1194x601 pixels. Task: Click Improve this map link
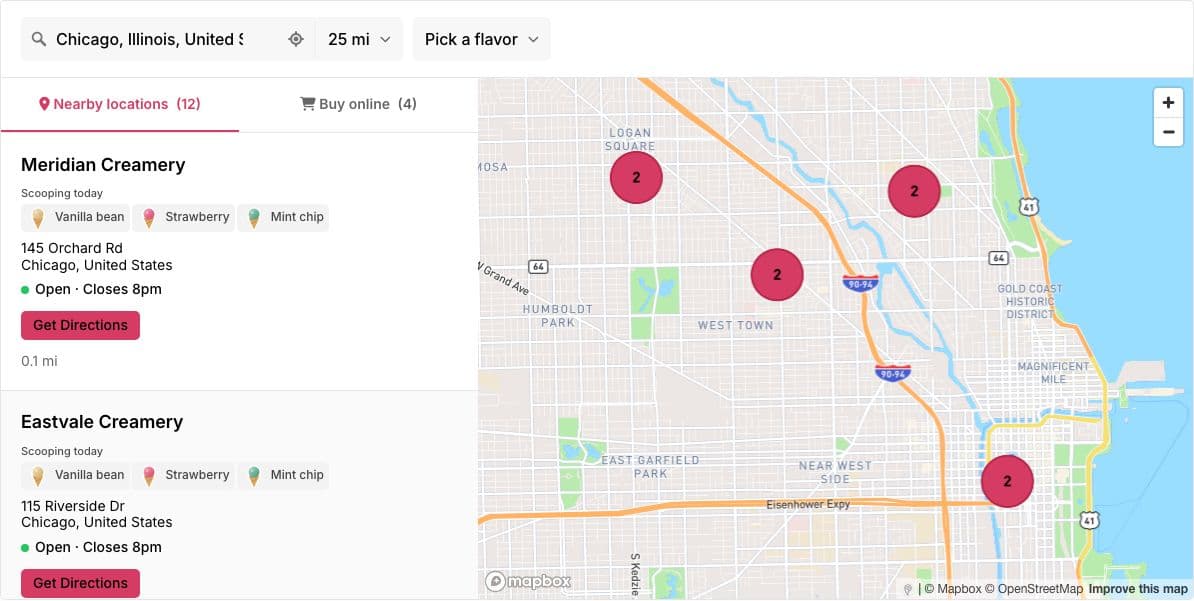[1138, 589]
